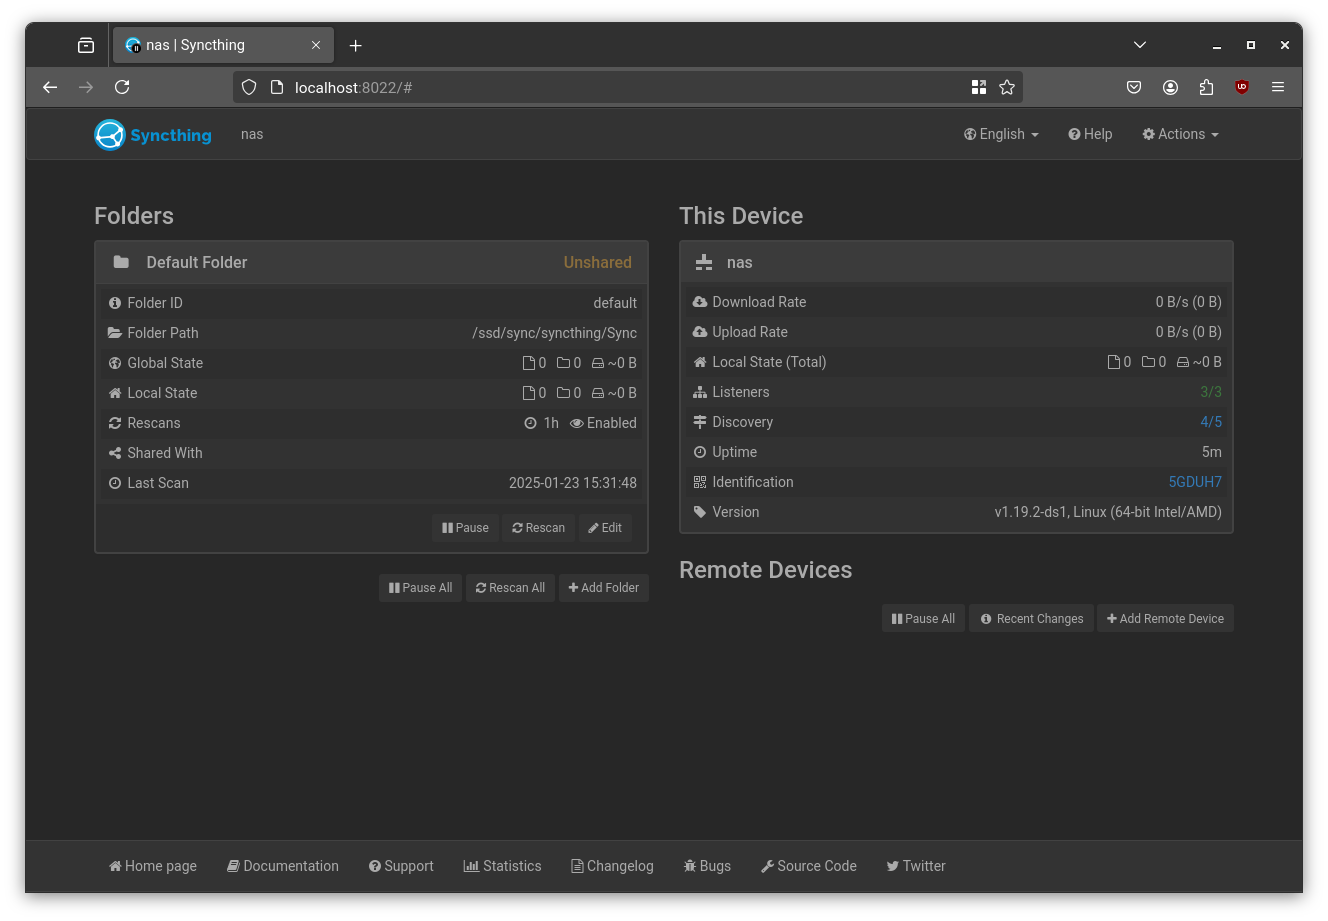Click the upload rate cloud icon
The width and height of the screenshot is (1328, 921).
[x=699, y=331]
